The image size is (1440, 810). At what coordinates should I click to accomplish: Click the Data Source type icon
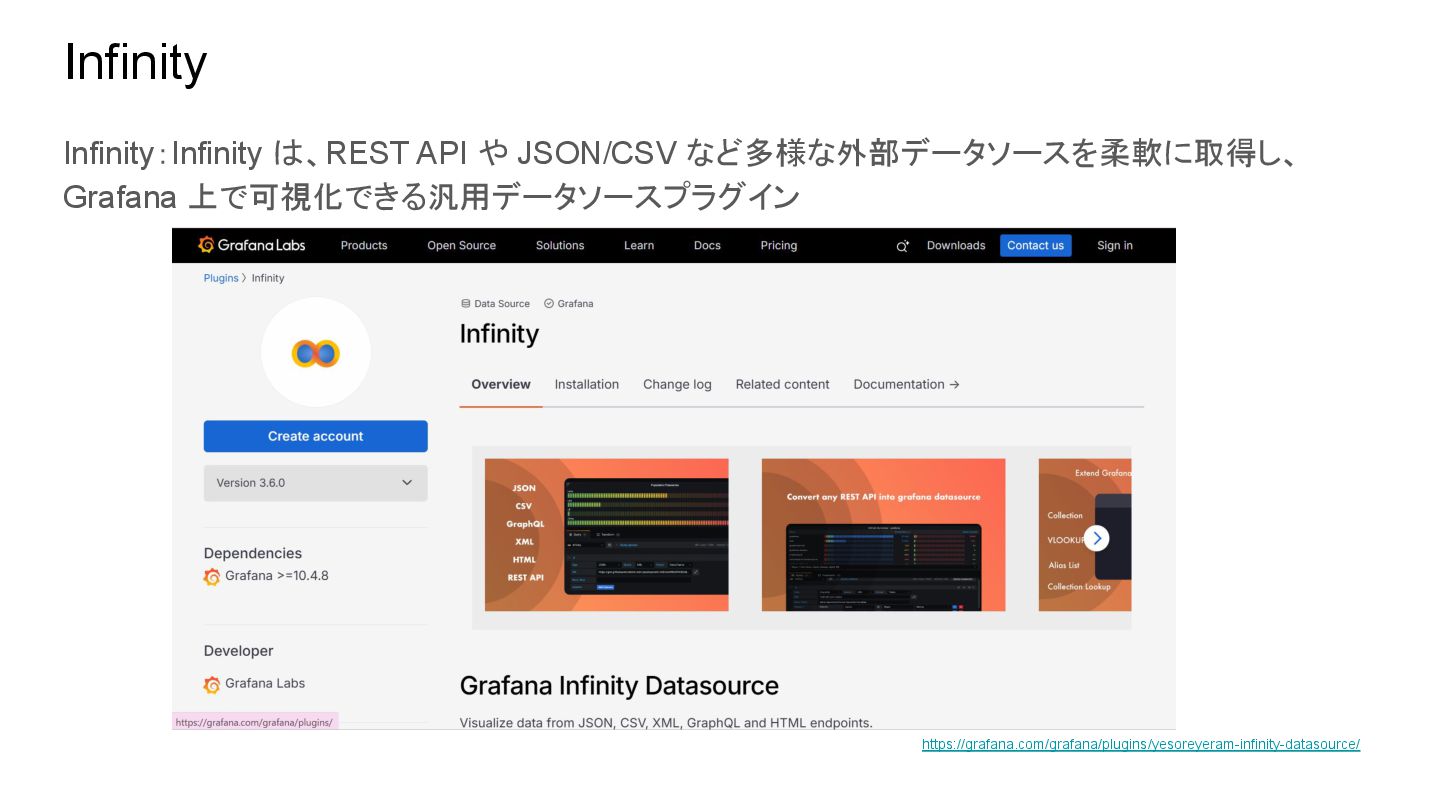coord(465,303)
